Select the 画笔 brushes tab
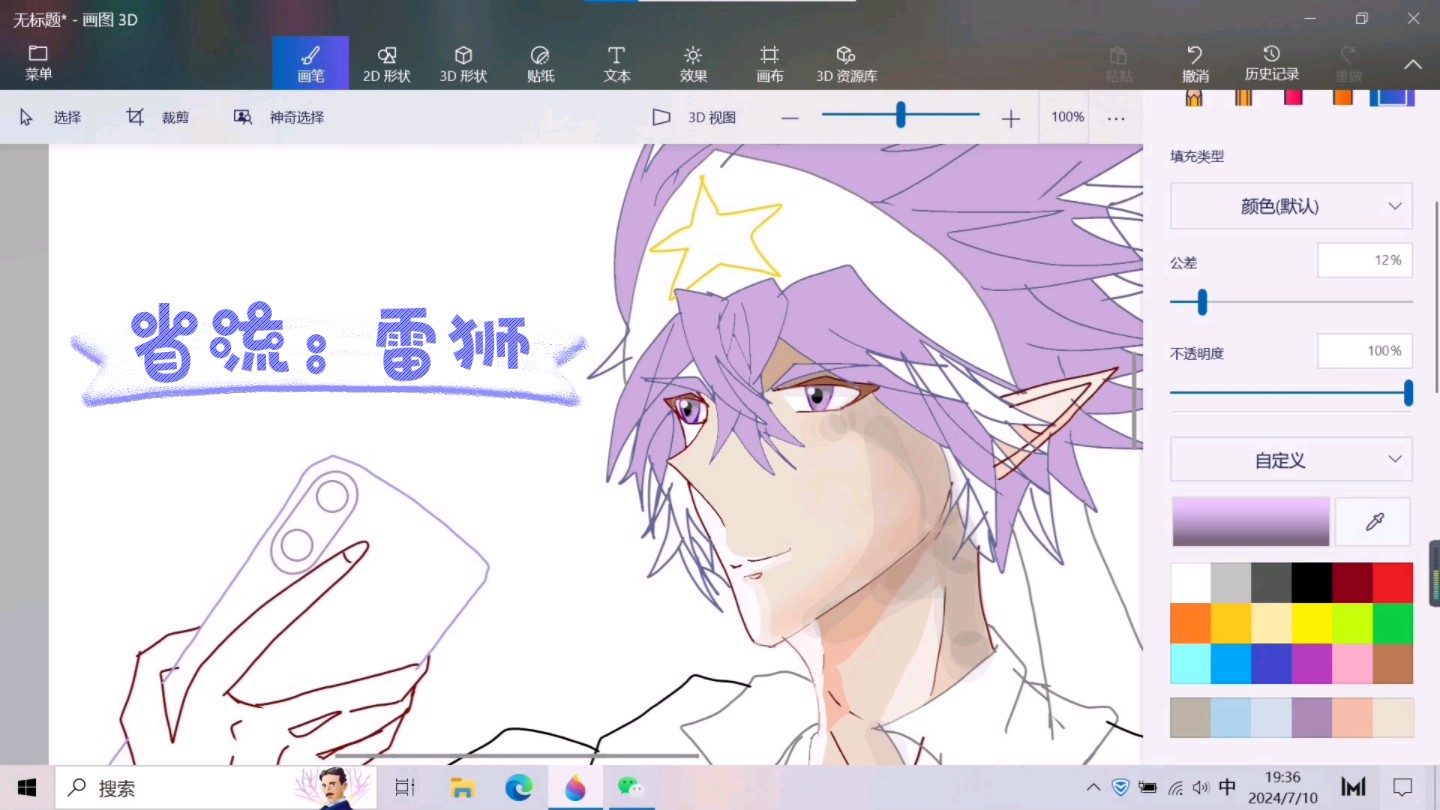The height and width of the screenshot is (810, 1440). coord(311,63)
